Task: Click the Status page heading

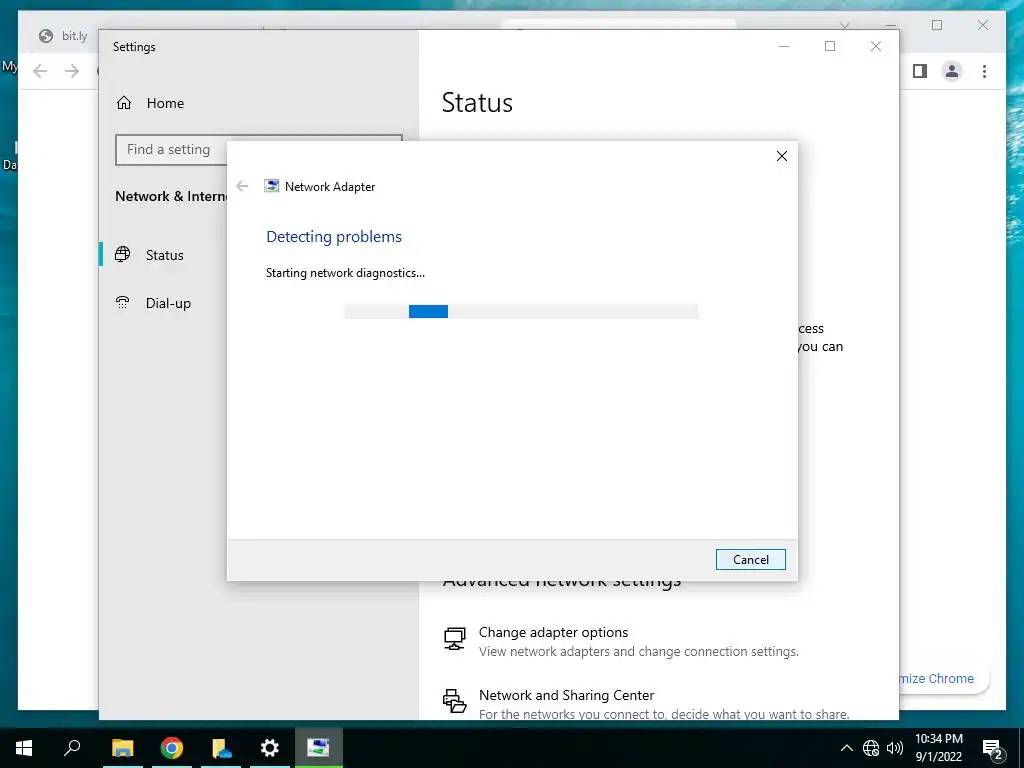Action: click(x=477, y=103)
